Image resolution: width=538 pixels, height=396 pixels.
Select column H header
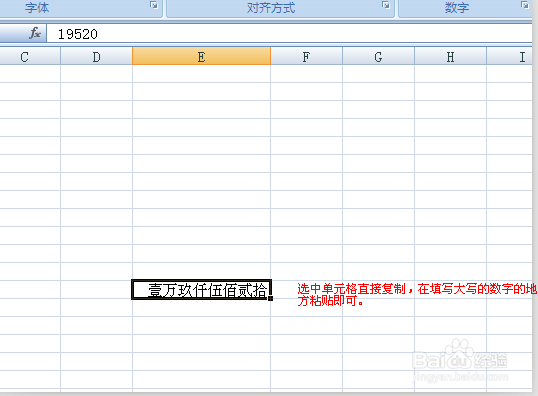click(x=451, y=56)
